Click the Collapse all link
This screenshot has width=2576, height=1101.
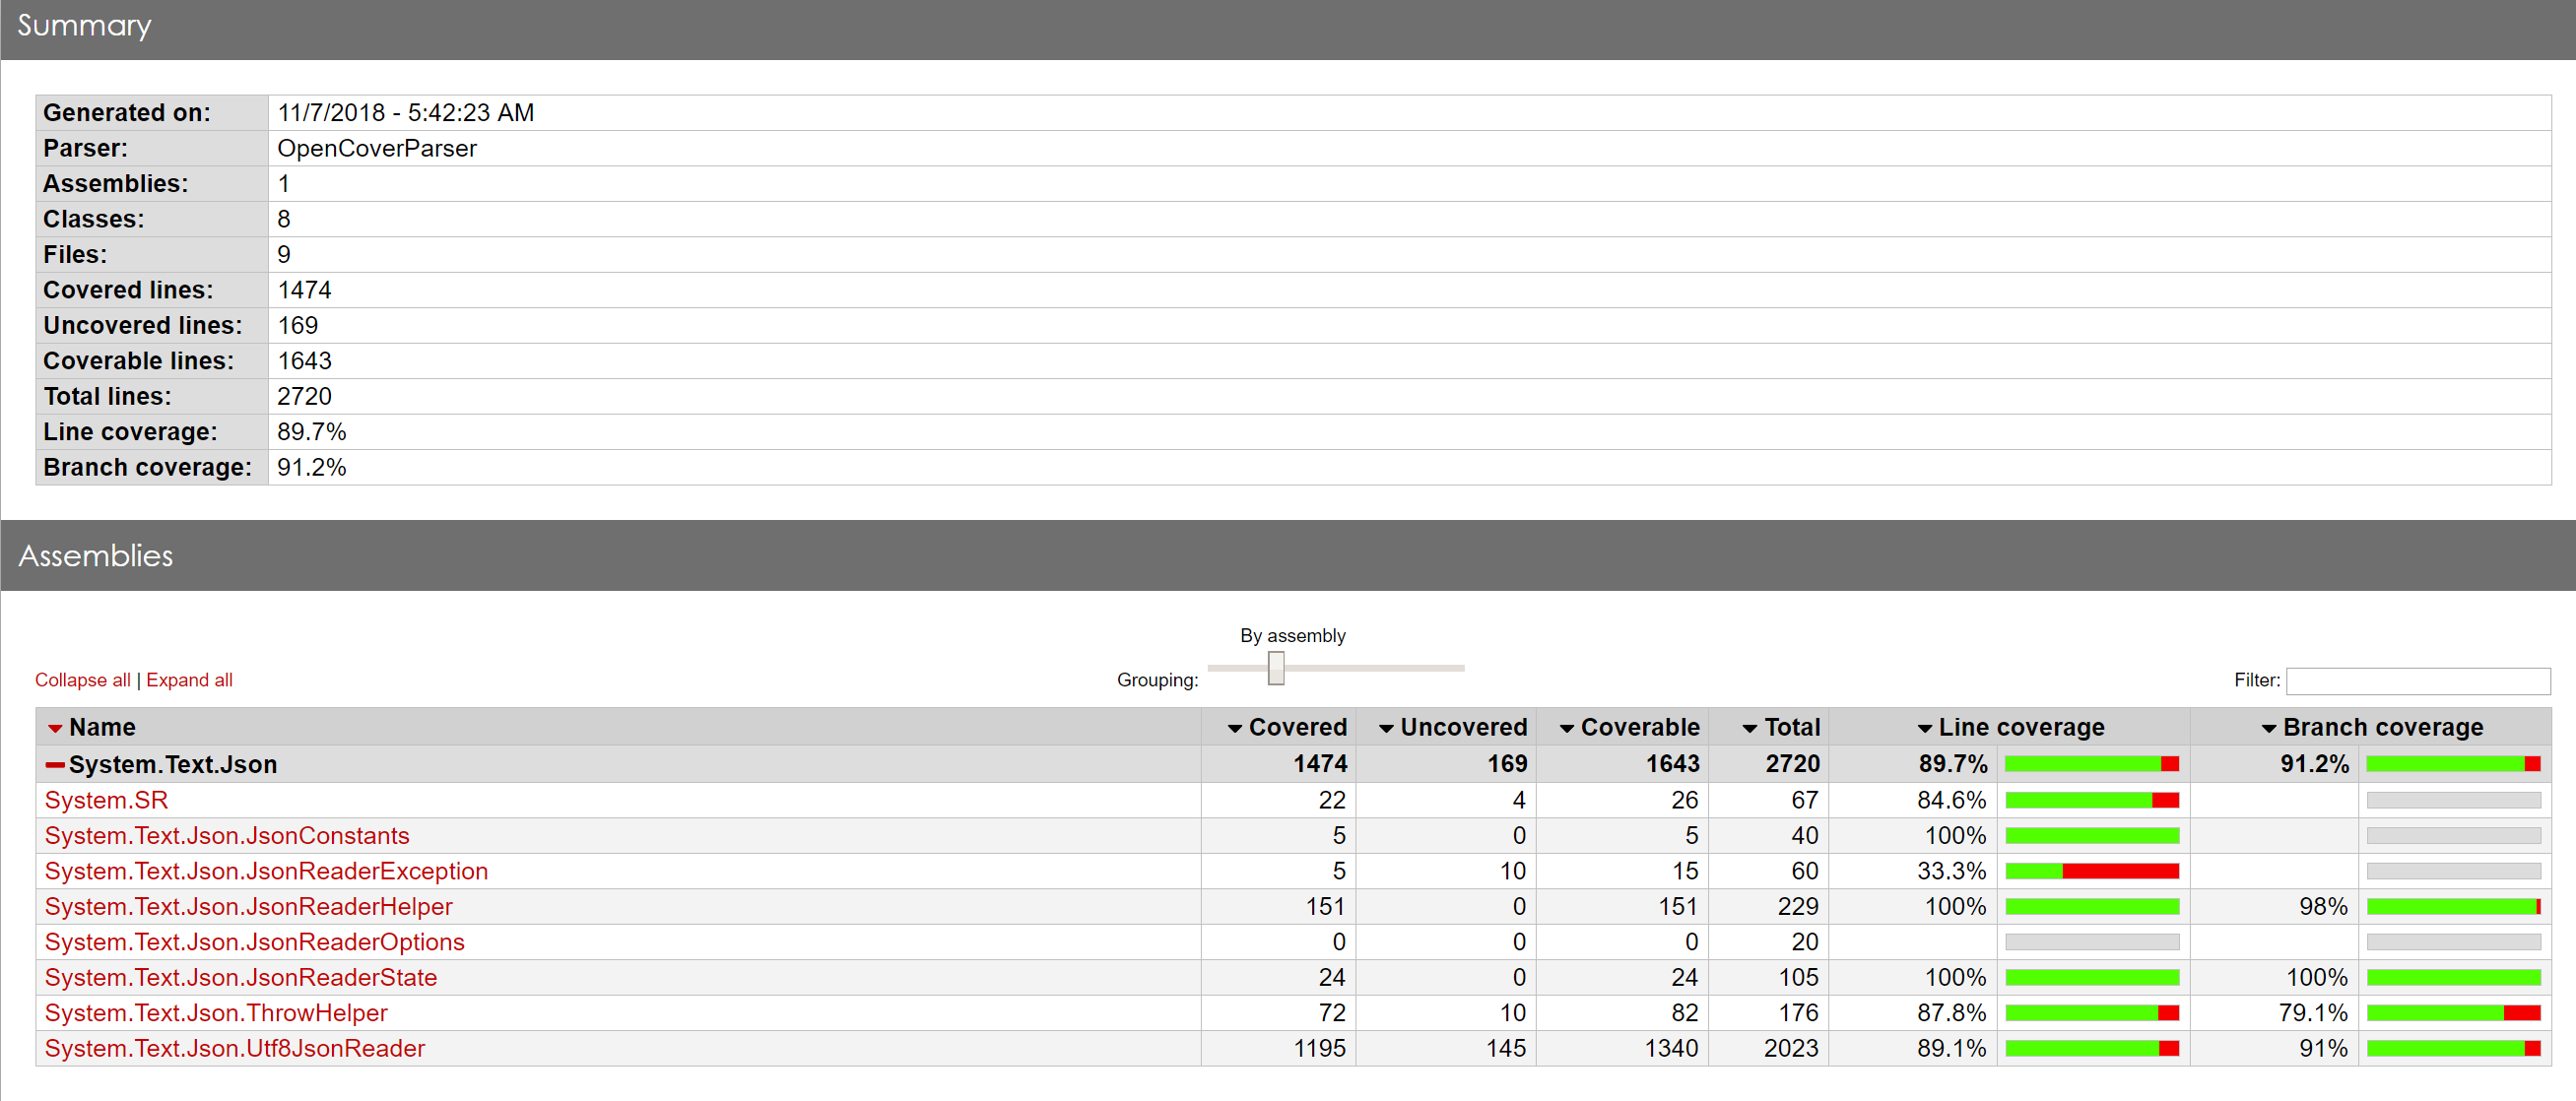[x=83, y=680]
